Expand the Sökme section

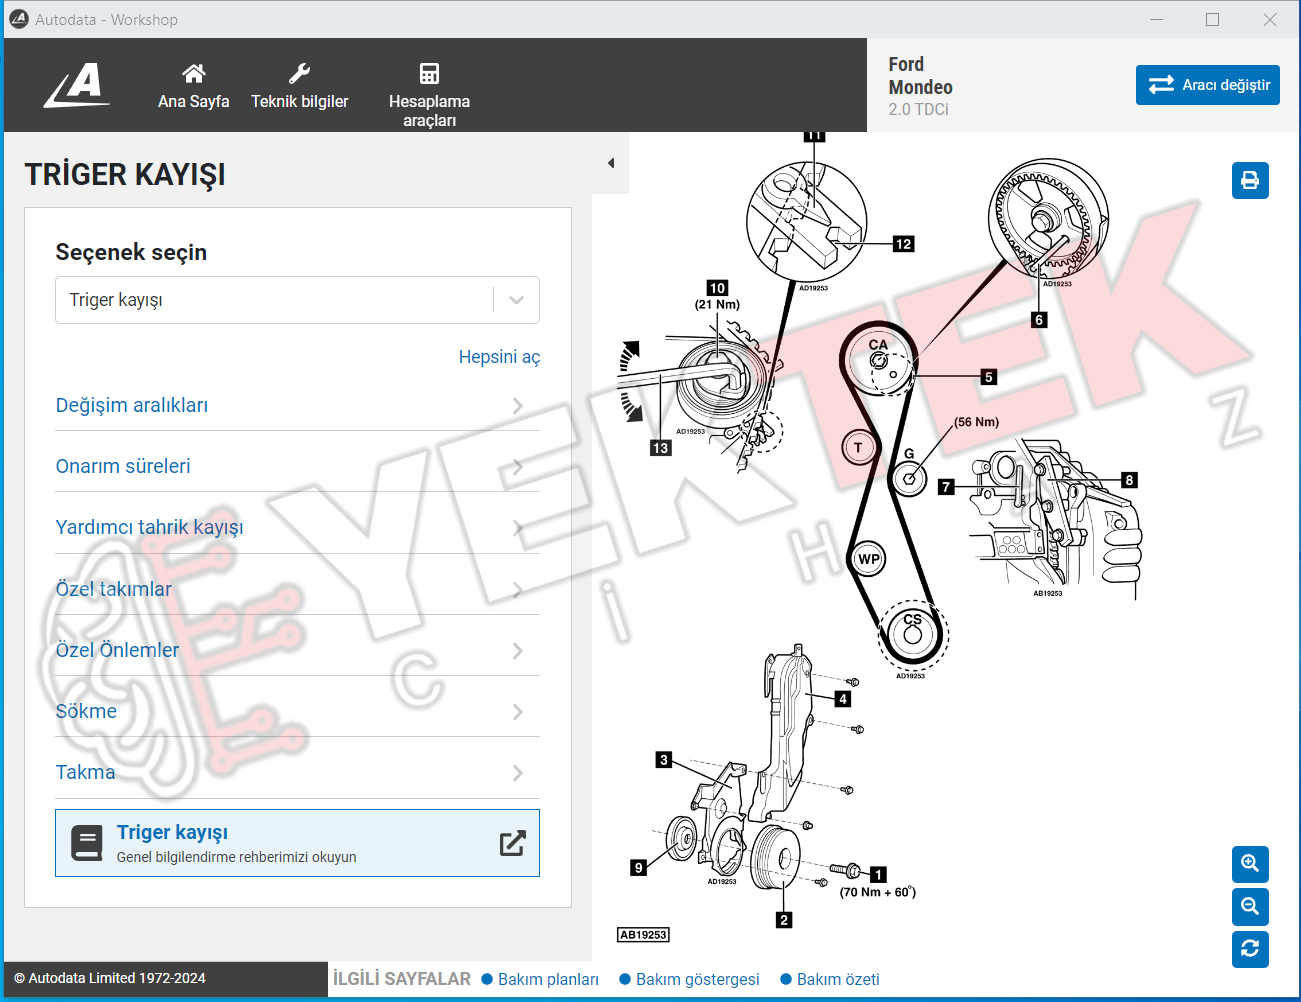[x=297, y=711]
